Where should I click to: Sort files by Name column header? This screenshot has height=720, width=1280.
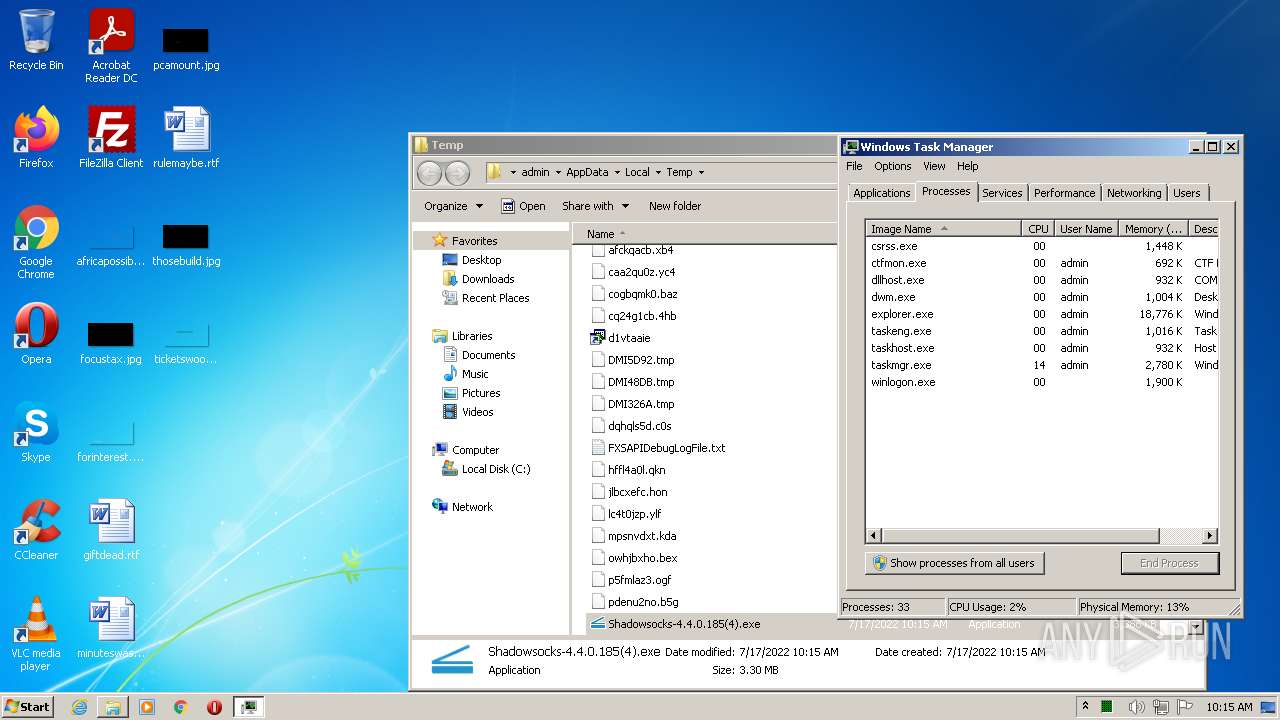tap(705, 234)
